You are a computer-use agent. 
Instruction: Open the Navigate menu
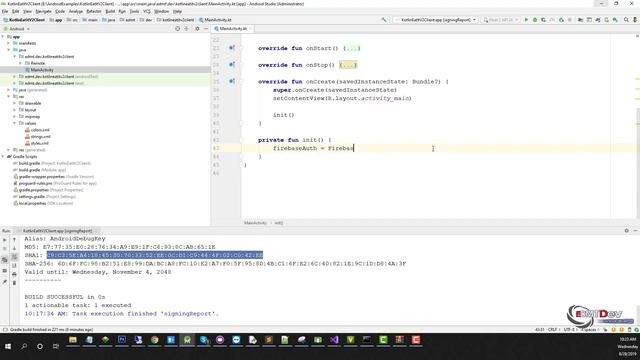coord(43,11)
